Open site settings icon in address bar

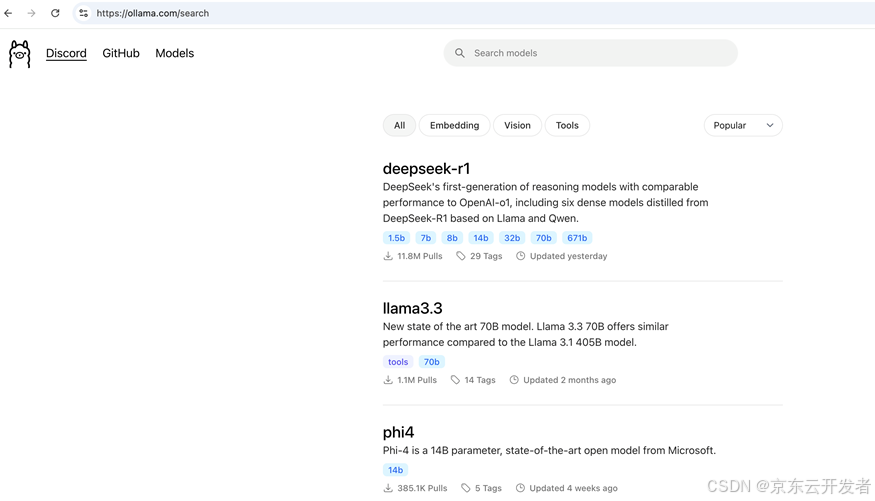click(83, 13)
